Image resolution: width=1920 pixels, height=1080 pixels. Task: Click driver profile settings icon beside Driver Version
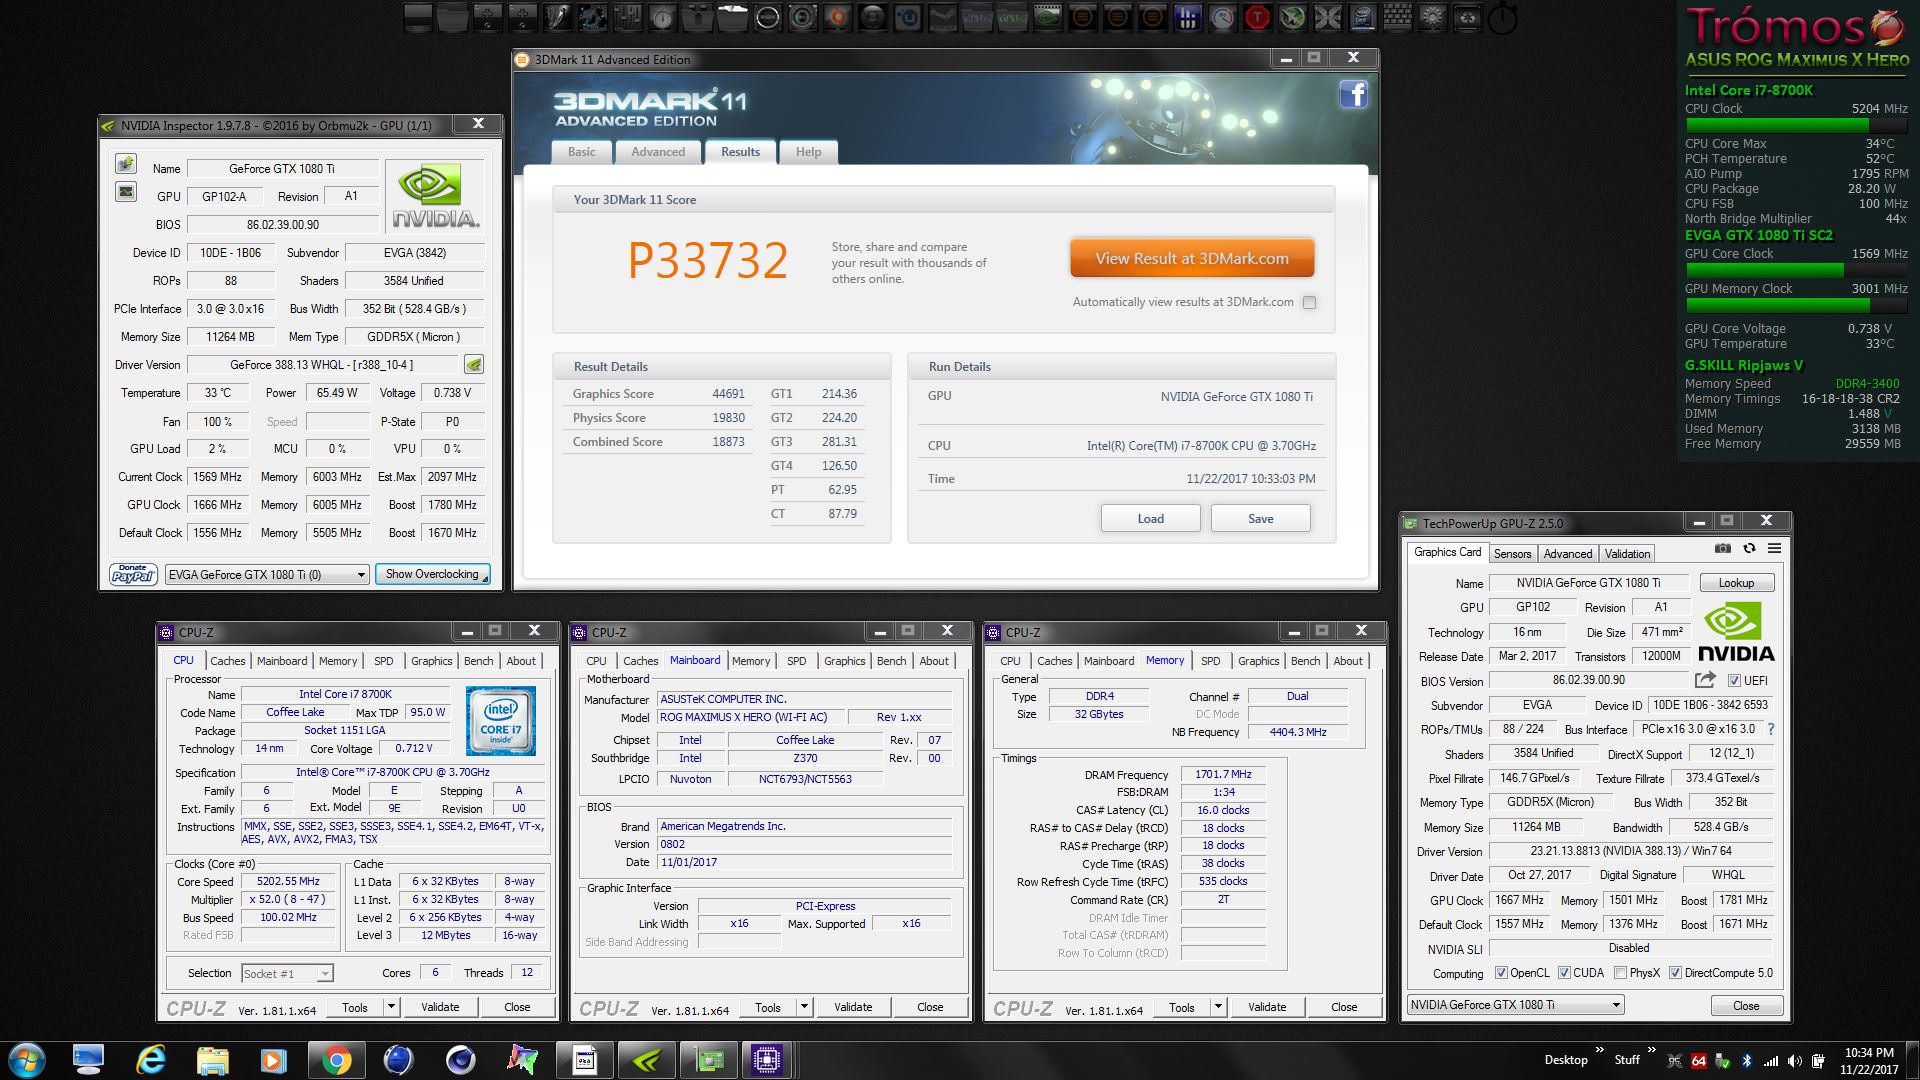click(x=474, y=365)
